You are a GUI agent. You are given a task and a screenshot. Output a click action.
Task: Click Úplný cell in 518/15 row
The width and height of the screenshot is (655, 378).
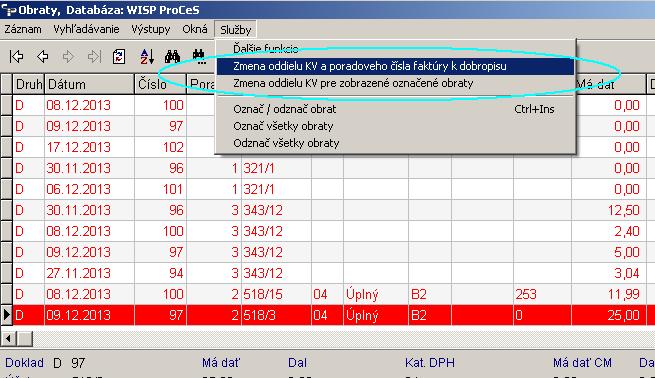tap(376, 294)
